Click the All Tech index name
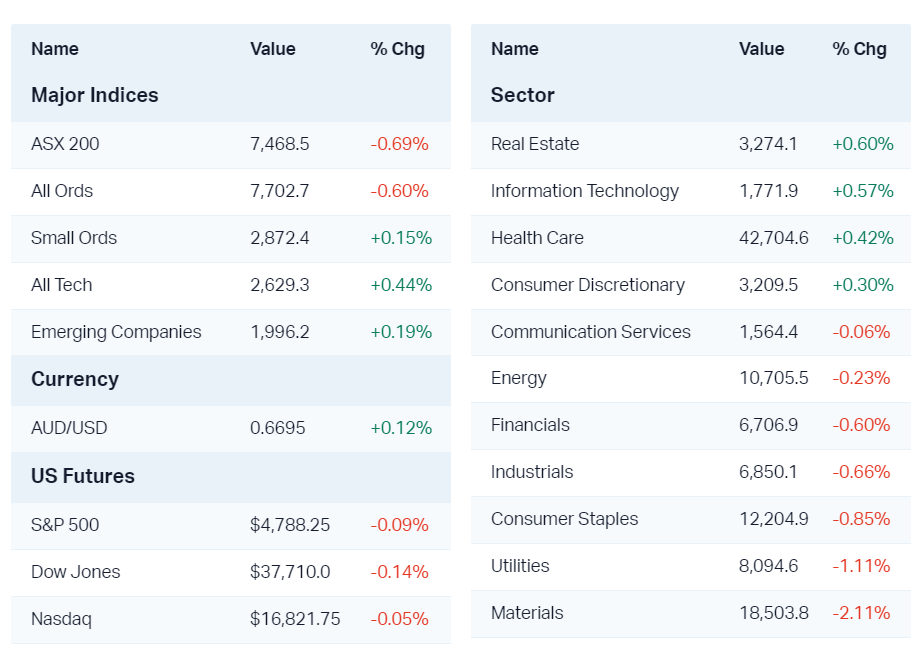Image resolution: width=924 pixels, height=647 pixels. (62, 285)
